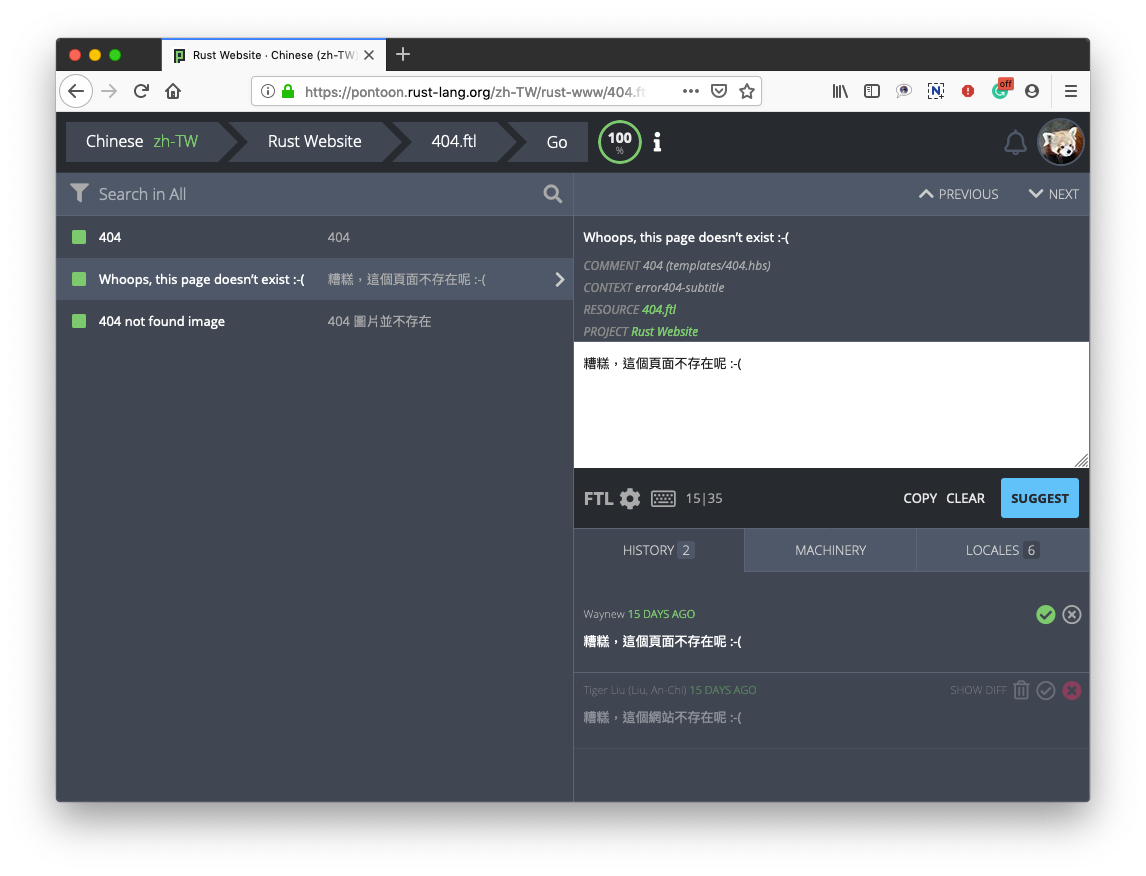Viewport: 1146px width, 876px height.
Task: Open the notifications bell
Action: point(1015,142)
